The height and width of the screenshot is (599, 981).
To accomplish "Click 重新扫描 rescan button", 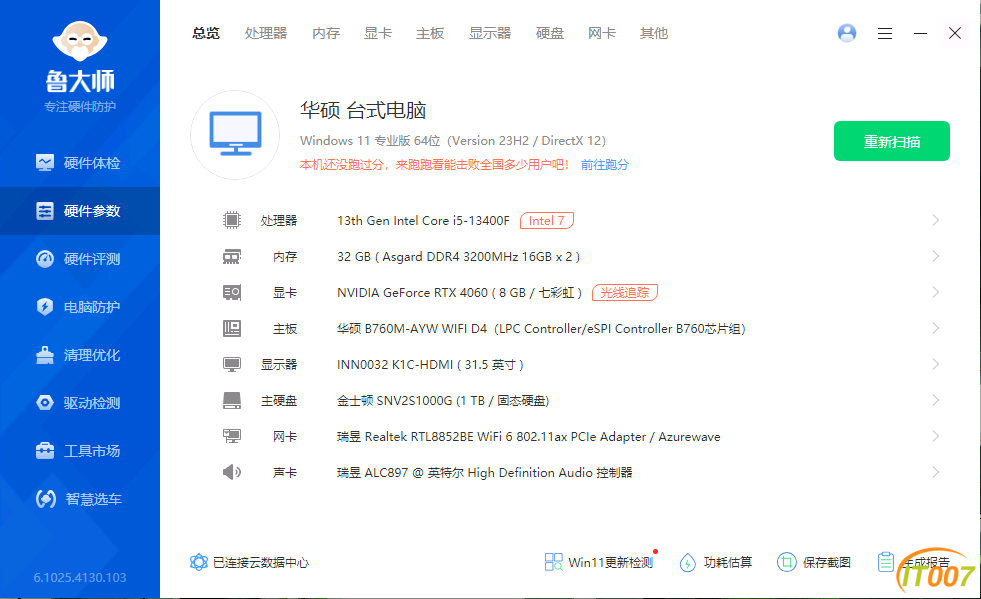I will [x=892, y=141].
